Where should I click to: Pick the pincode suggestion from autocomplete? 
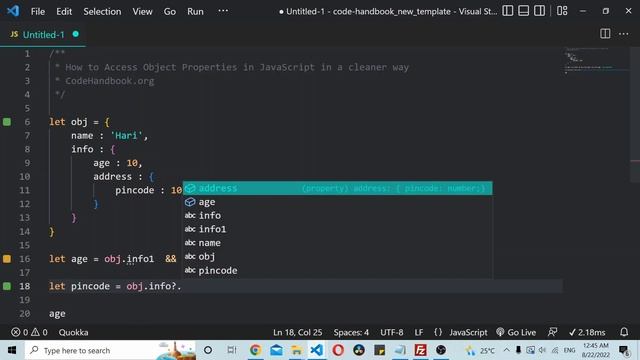[337, 271]
